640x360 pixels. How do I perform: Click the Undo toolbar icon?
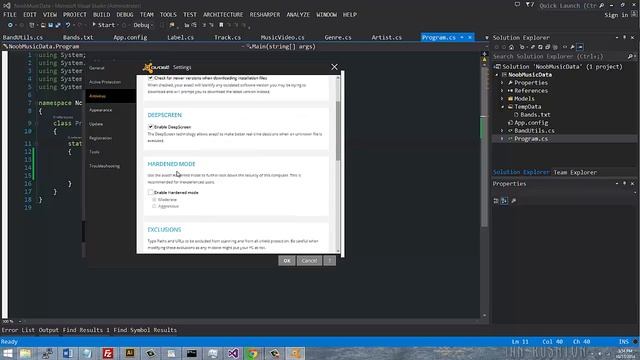pos(68,25)
